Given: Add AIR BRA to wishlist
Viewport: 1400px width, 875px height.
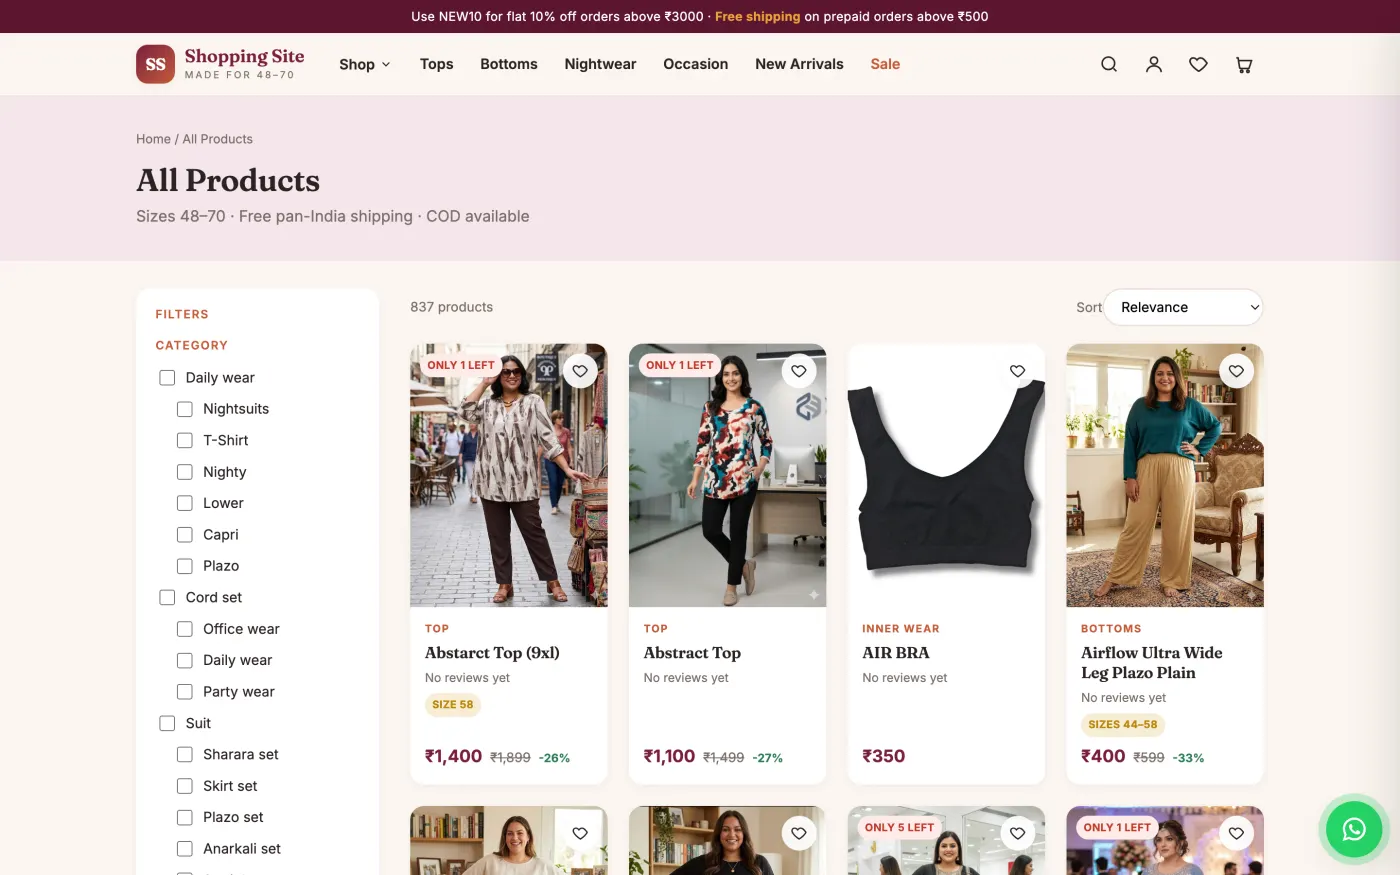Looking at the screenshot, I should [x=1017, y=371].
